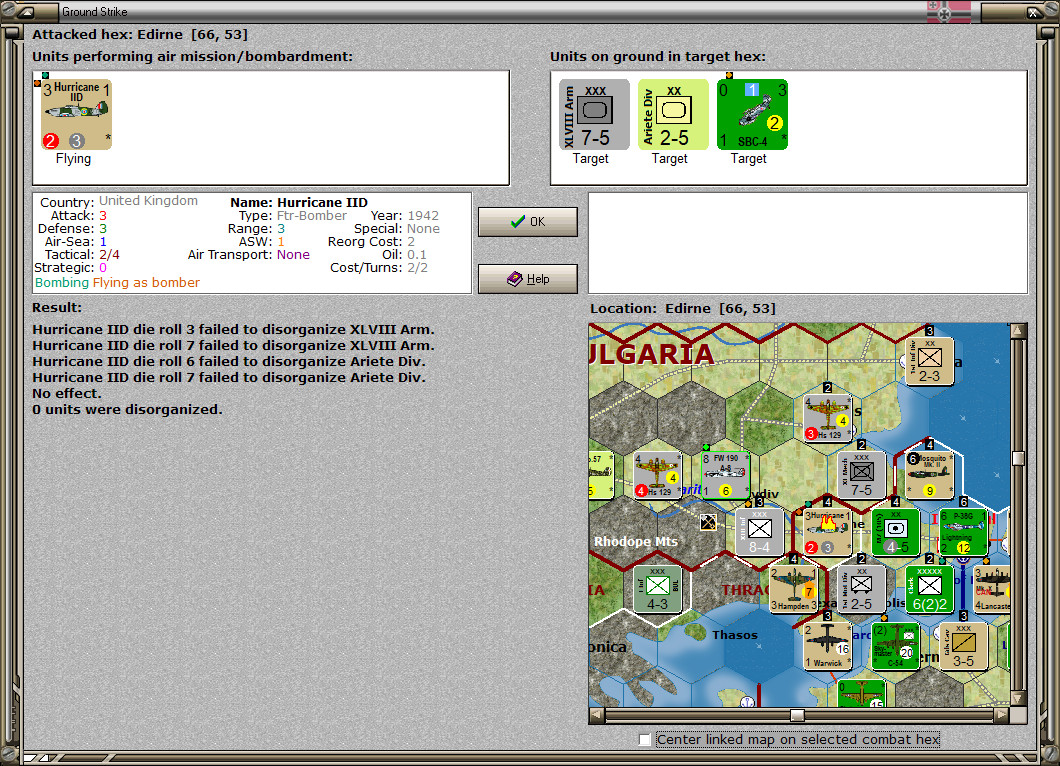The width and height of the screenshot is (1060, 766).
Task: Click the Clark 6(2)2 army counter
Action: pyautogui.click(x=930, y=589)
